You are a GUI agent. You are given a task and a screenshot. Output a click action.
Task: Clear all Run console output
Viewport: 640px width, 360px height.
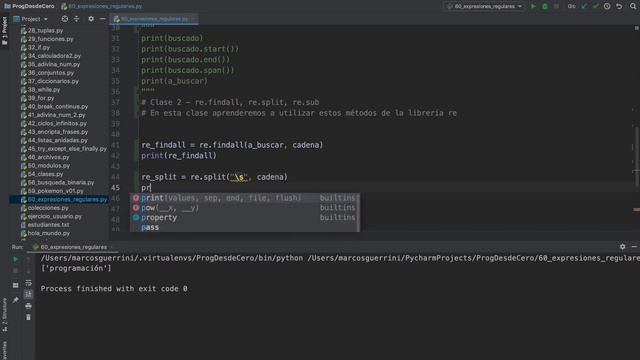[x=28, y=317]
